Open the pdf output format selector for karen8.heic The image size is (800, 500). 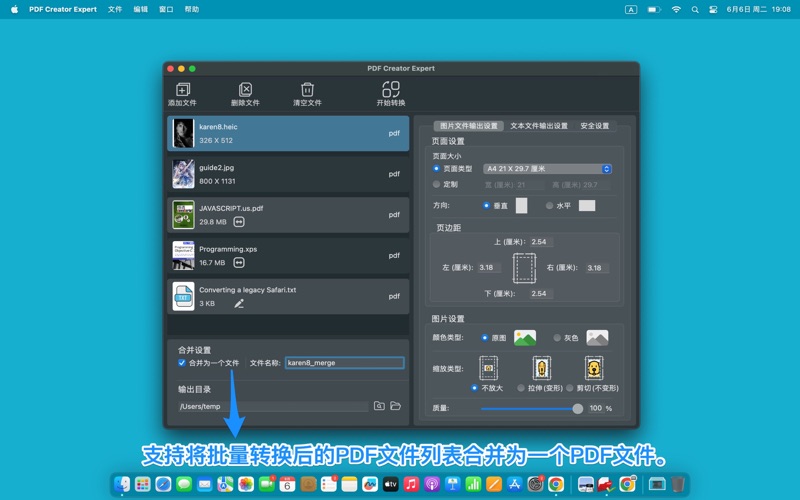click(x=394, y=133)
